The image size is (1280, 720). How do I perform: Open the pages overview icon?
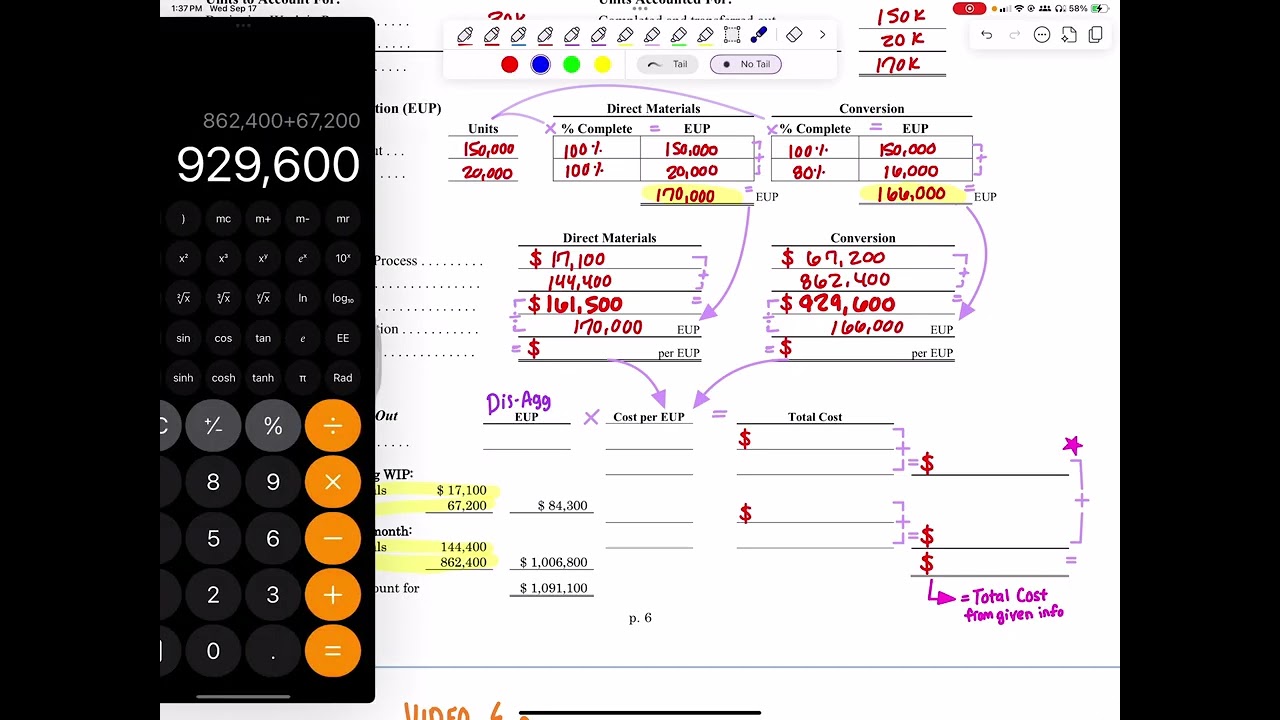1096,35
